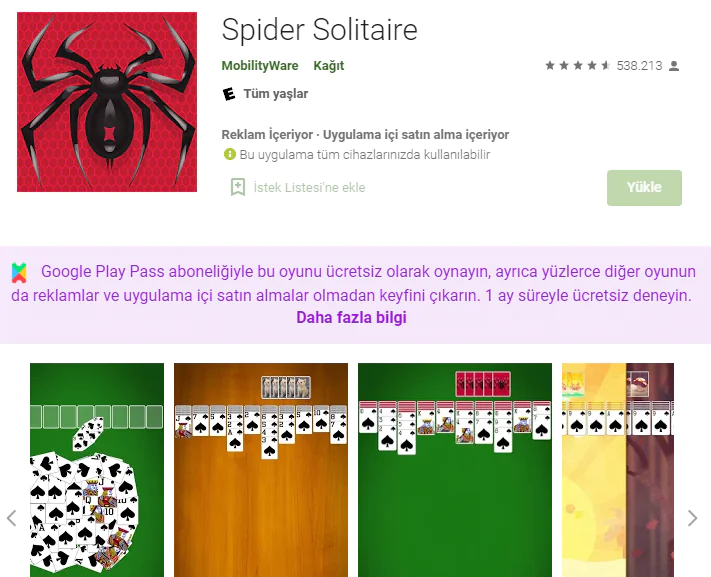Viewport: 711px width, 577px height.
Task: Open the scattered cards screenshot thumbnail
Action: (x=97, y=470)
